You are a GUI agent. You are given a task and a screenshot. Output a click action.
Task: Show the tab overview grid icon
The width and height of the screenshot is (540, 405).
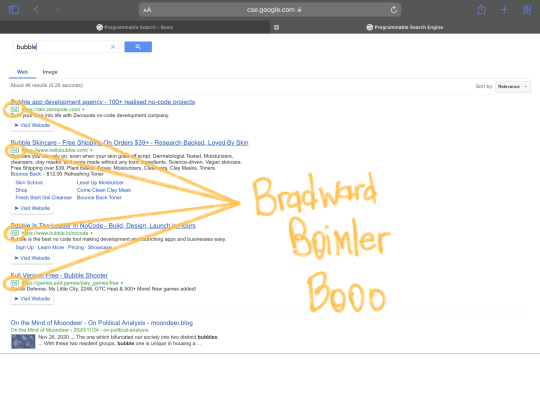coord(527,10)
